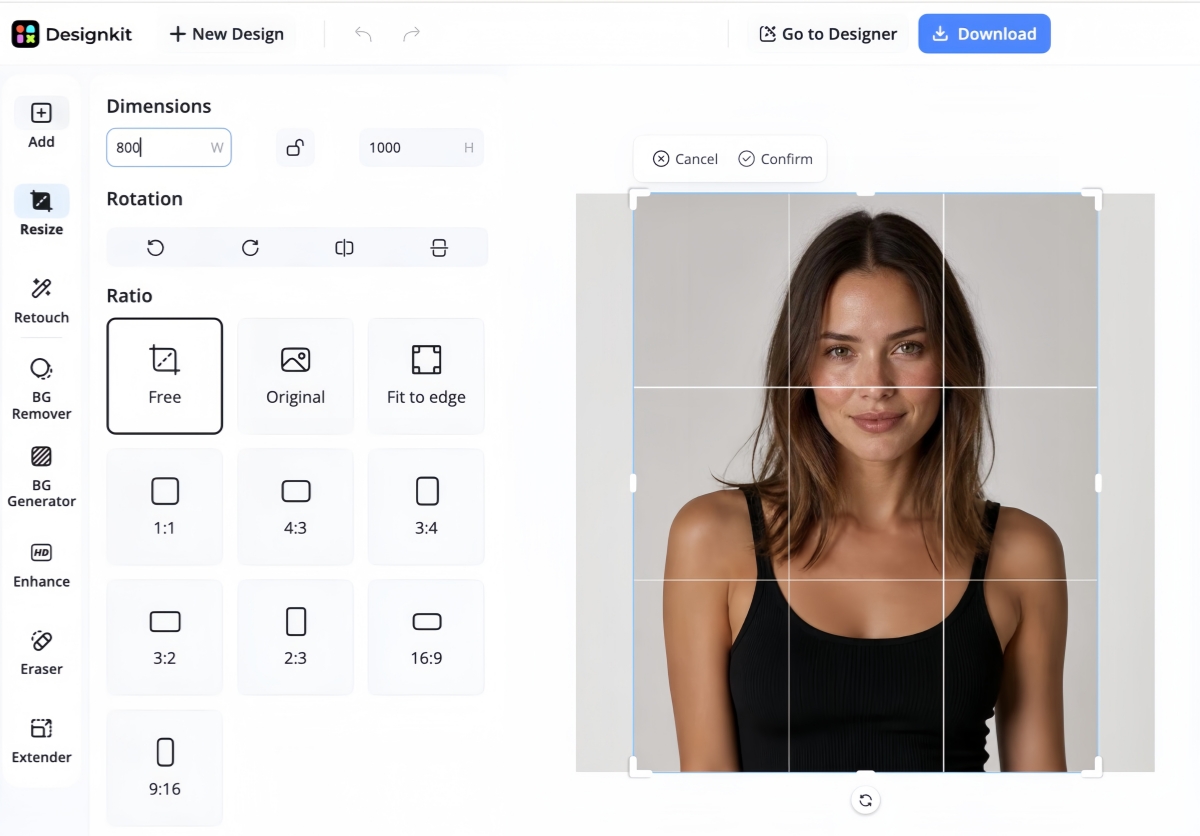Rotate image clockwise

[x=250, y=247]
